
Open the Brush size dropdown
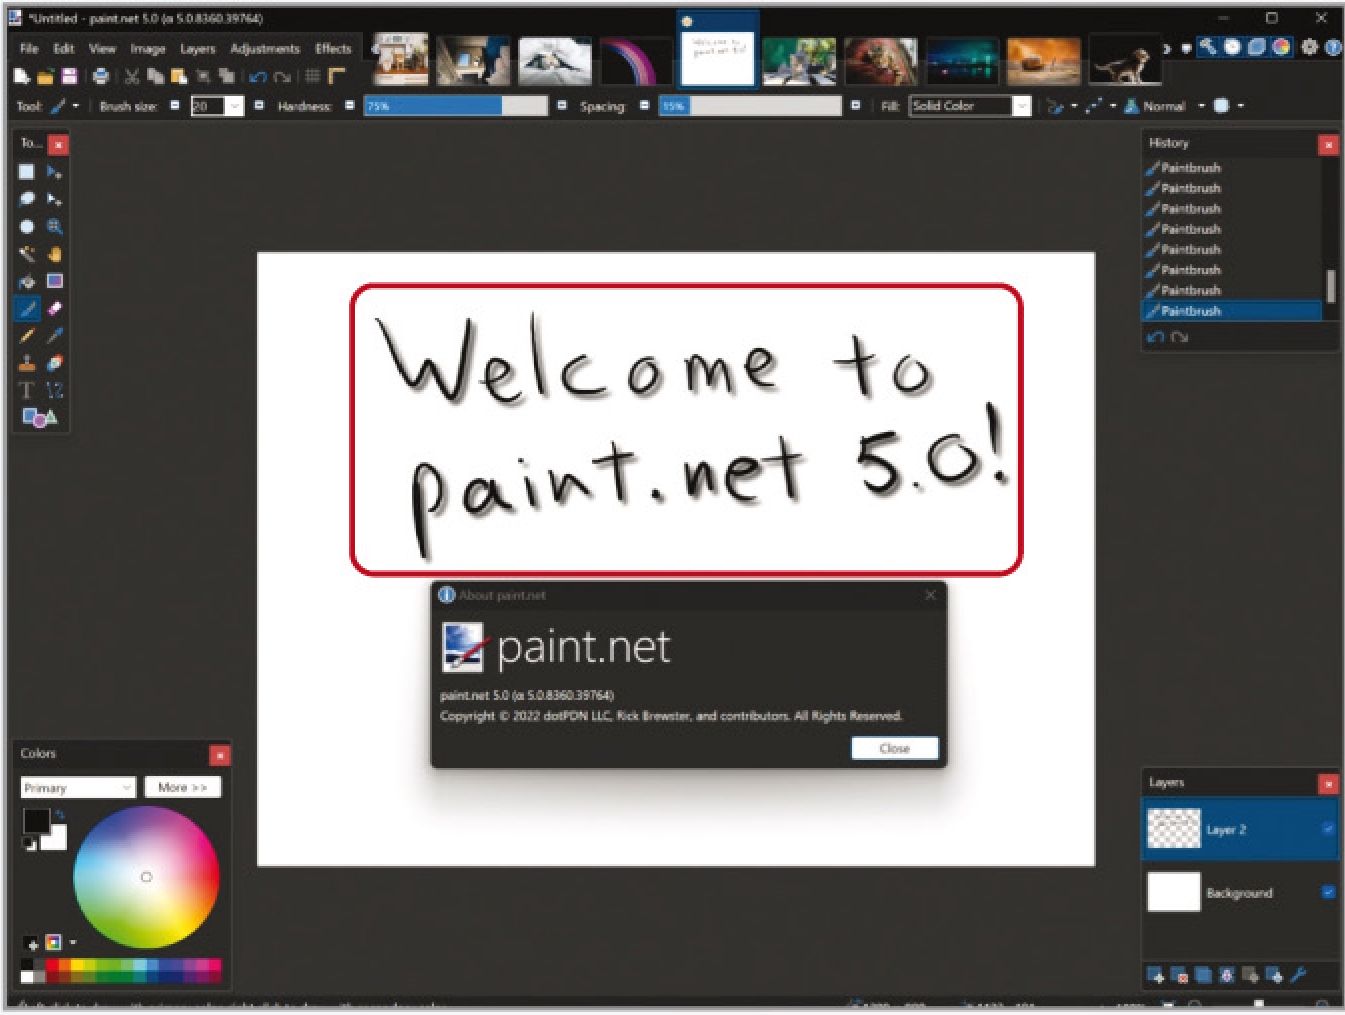[x=235, y=106]
